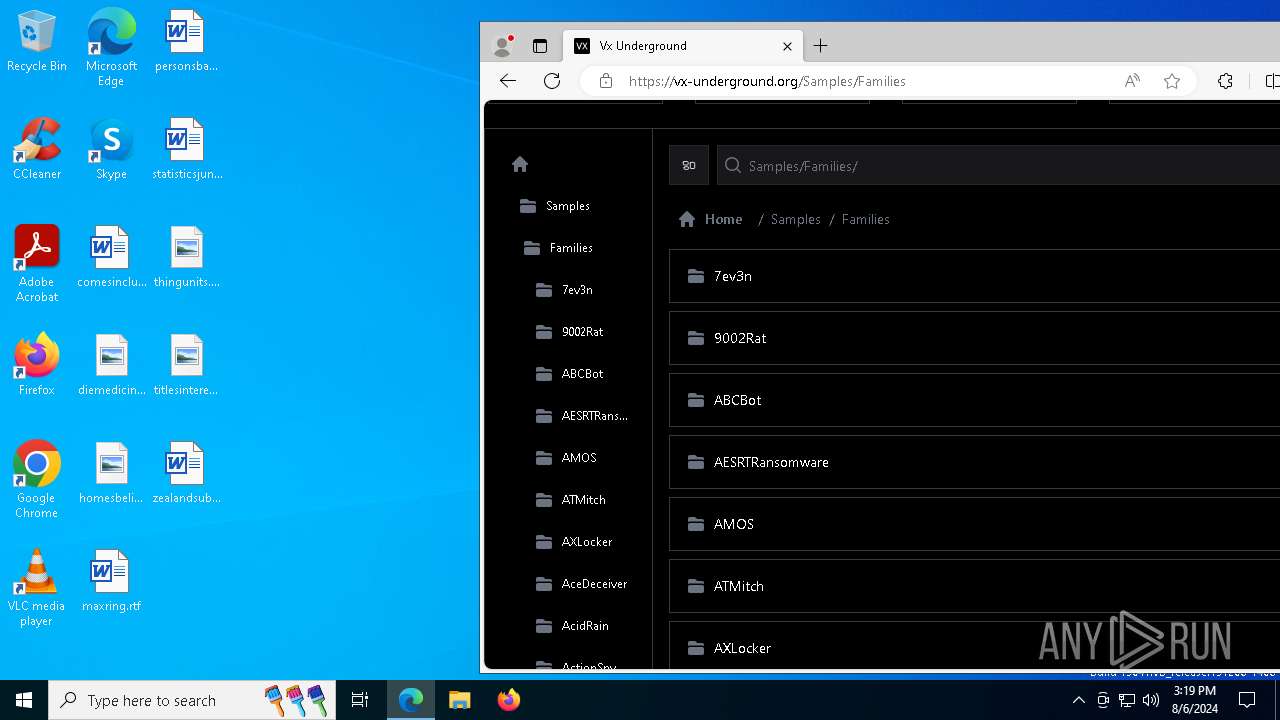Click Families in breadcrumb
1280x720 pixels.
[865, 219]
